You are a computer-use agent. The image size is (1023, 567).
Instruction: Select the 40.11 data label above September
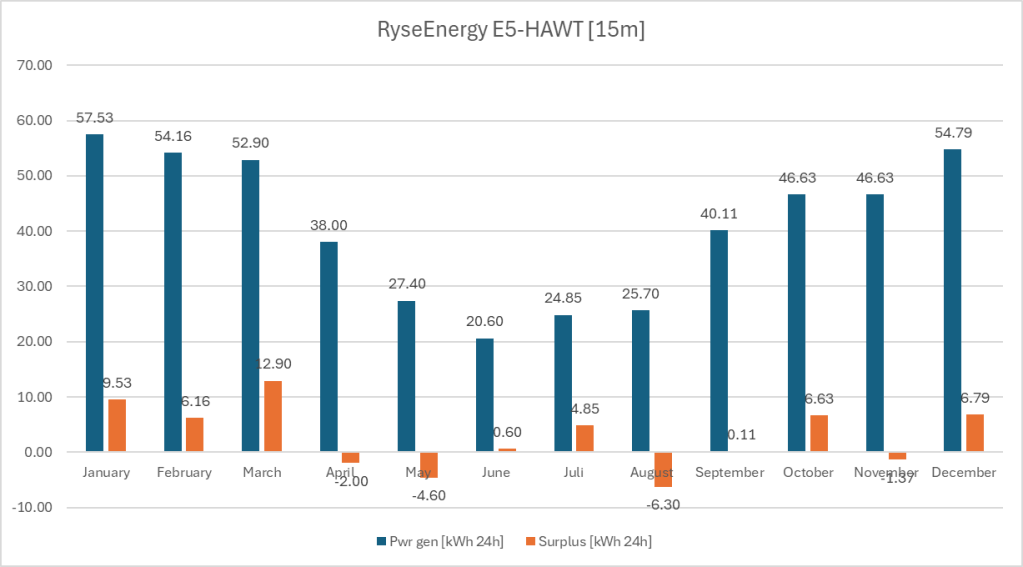click(x=719, y=213)
